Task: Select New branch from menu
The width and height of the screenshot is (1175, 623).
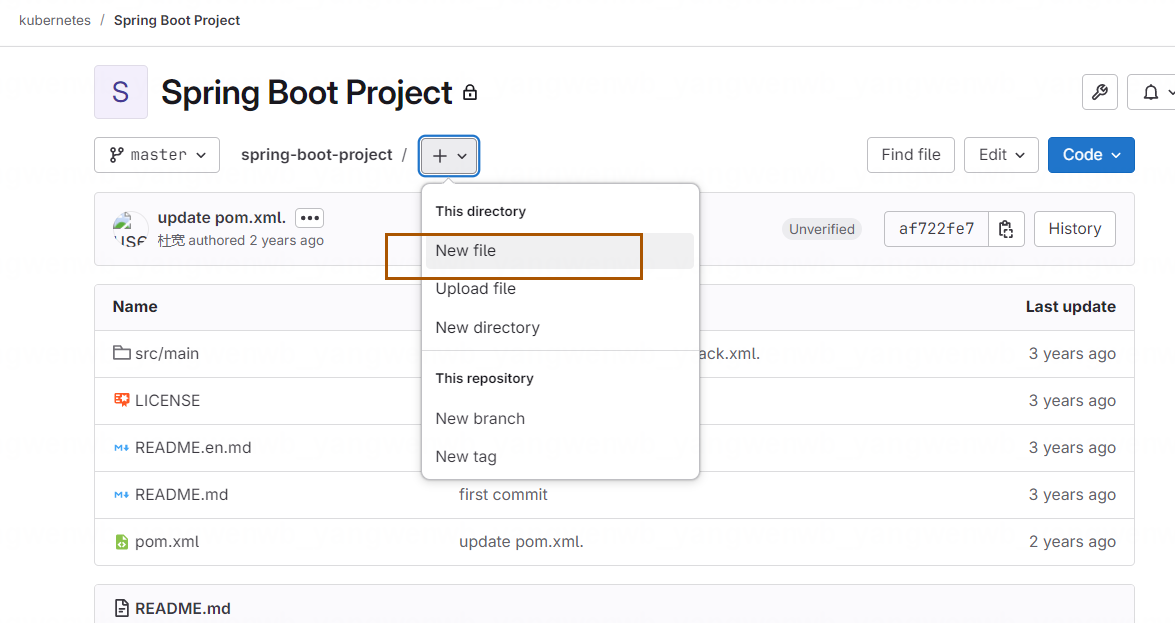Action: pos(559,418)
